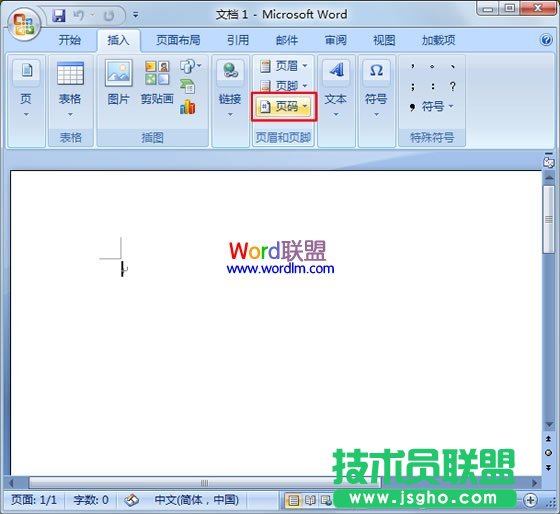560x514 pixels.
Task: Open the round Office button menu
Action: (24, 24)
